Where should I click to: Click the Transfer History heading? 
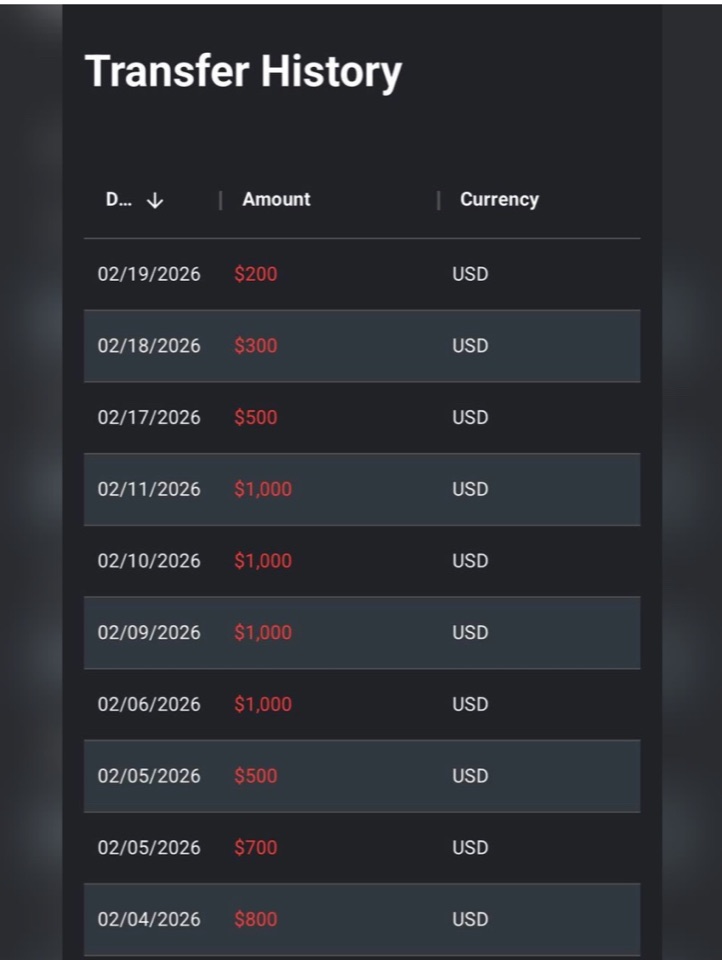[243, 72]
